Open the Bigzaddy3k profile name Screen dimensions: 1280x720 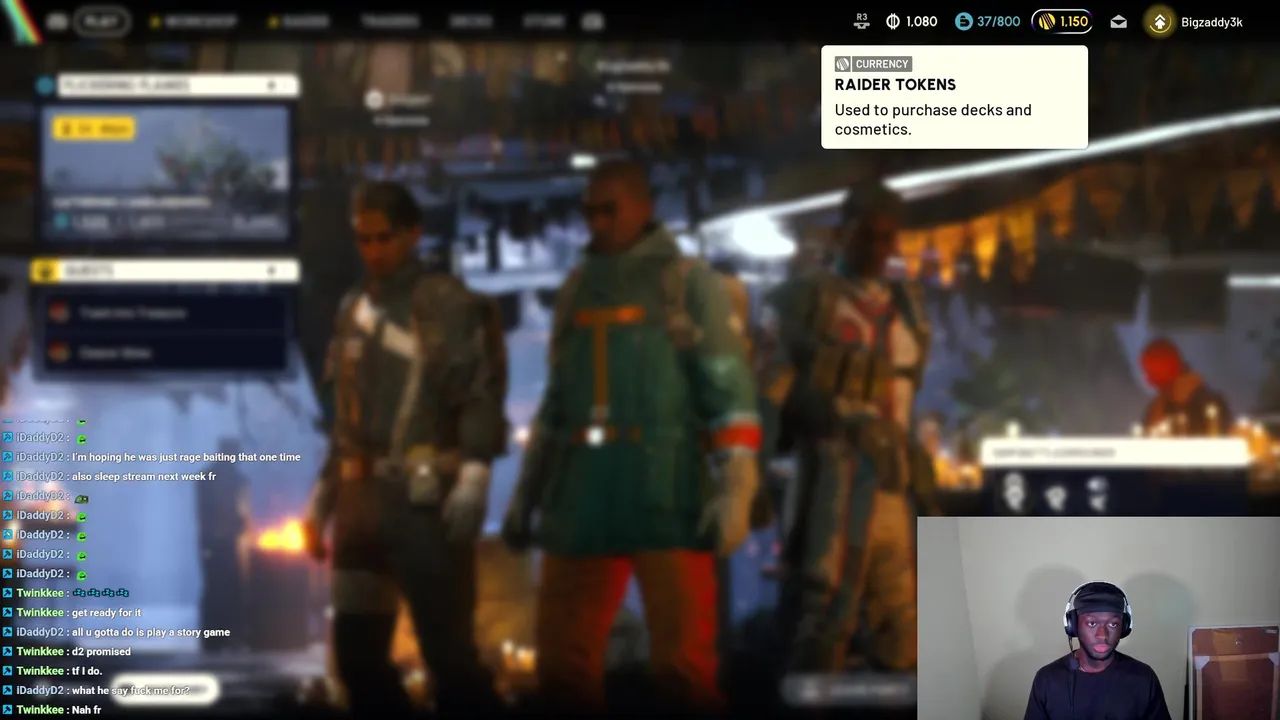tap(1211, 22)
